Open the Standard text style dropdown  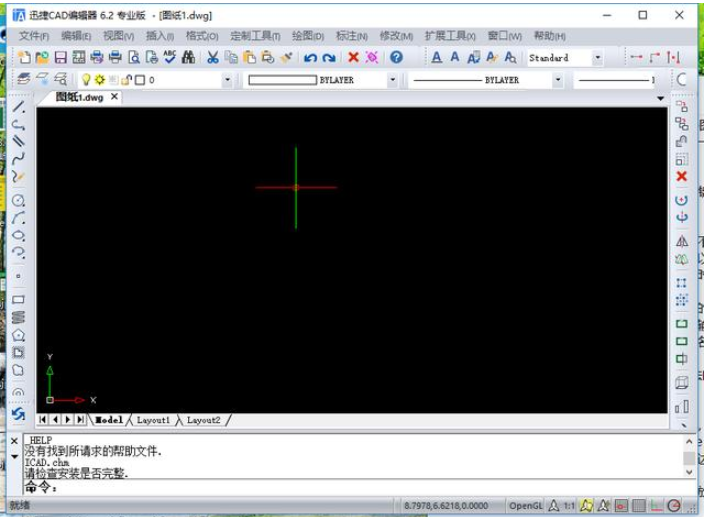tap(597, 58)
